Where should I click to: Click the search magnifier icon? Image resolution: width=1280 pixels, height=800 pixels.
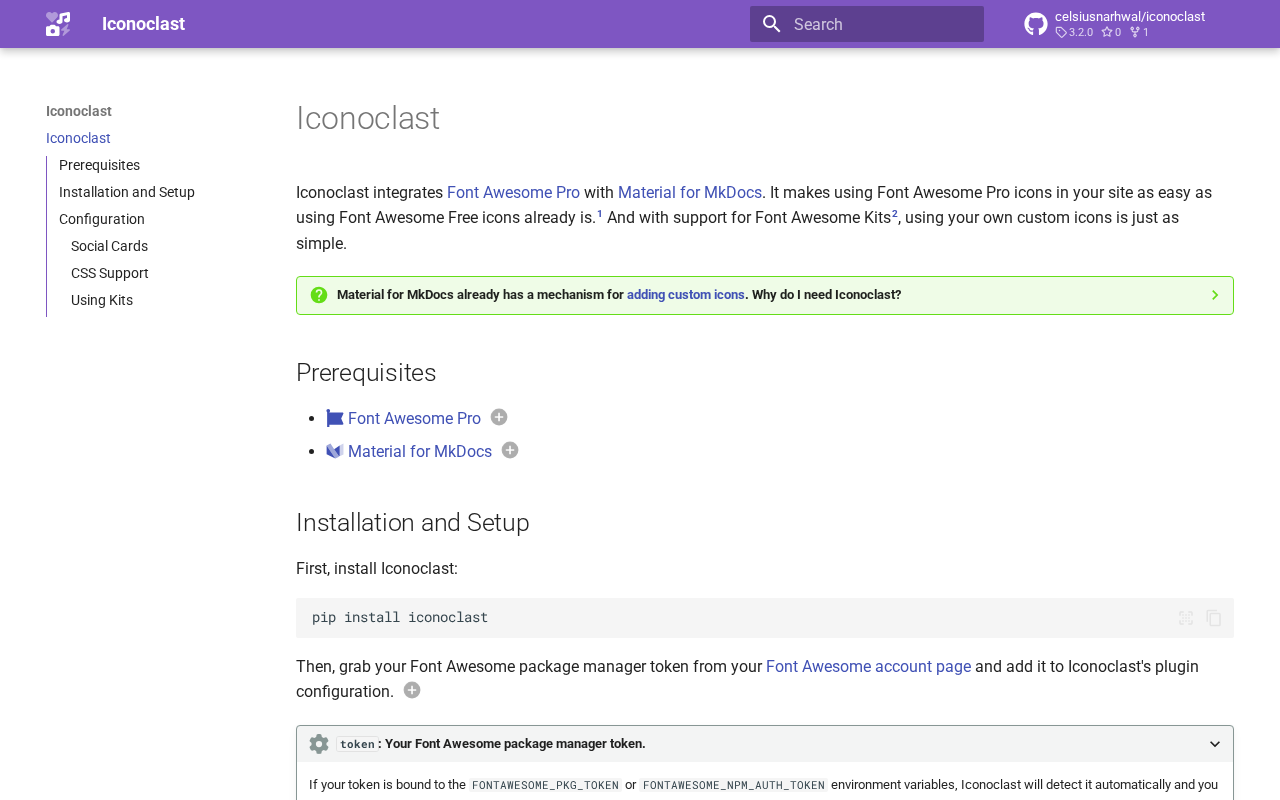pos(771,24)
